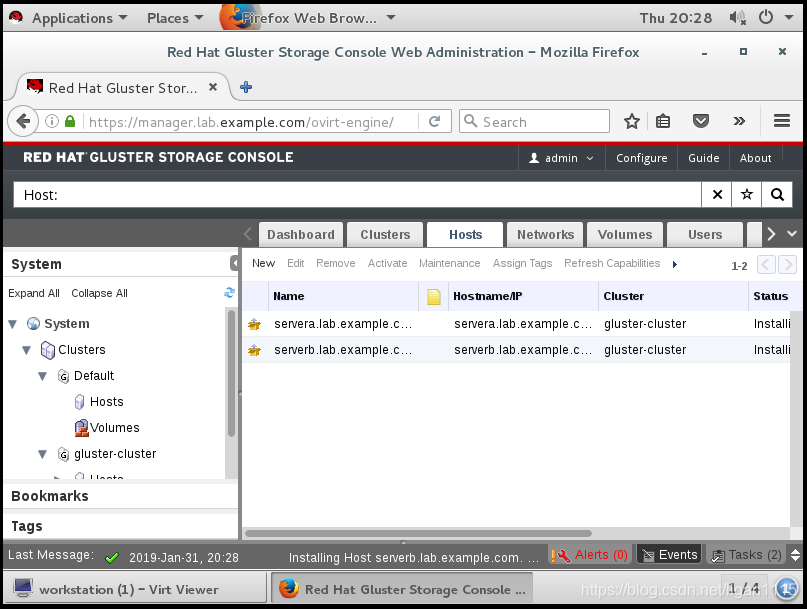This screenshot has height=609, width=807.
Task: Open system power menu icon
Action: point(766,18)
